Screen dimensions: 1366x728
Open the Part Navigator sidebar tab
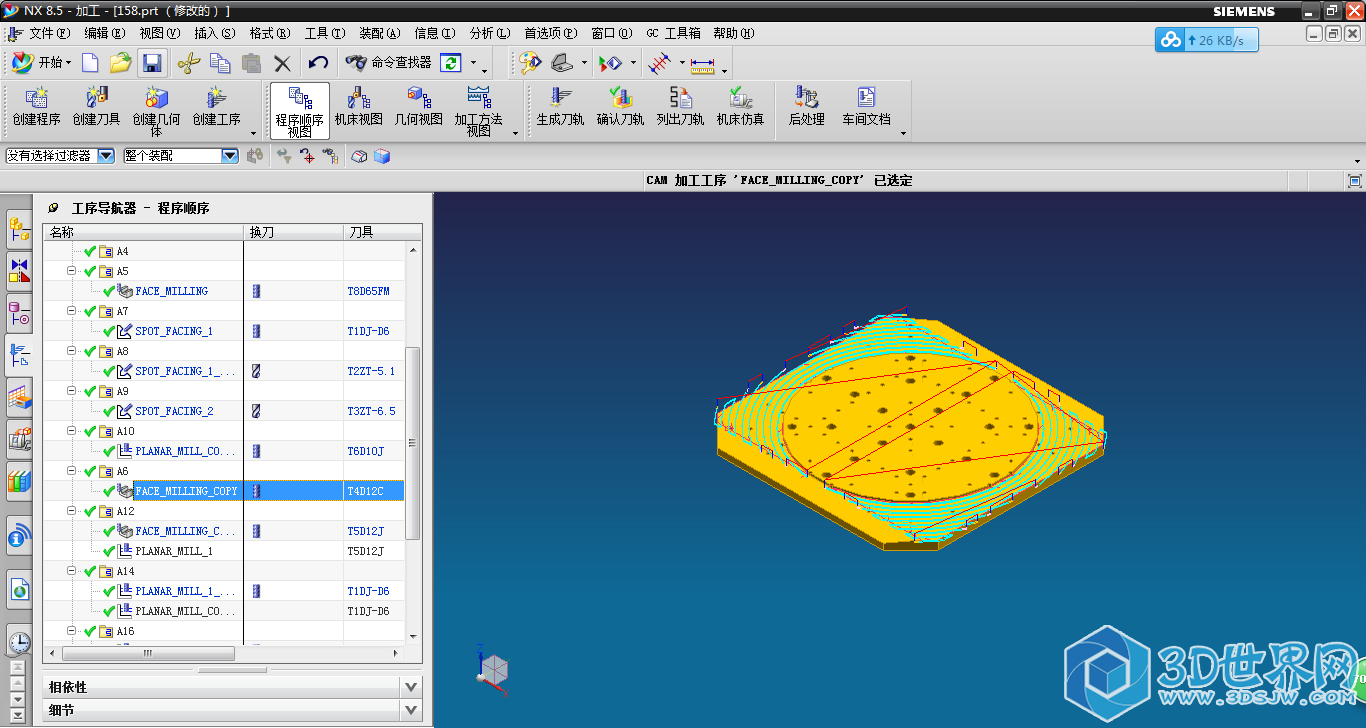19,314
